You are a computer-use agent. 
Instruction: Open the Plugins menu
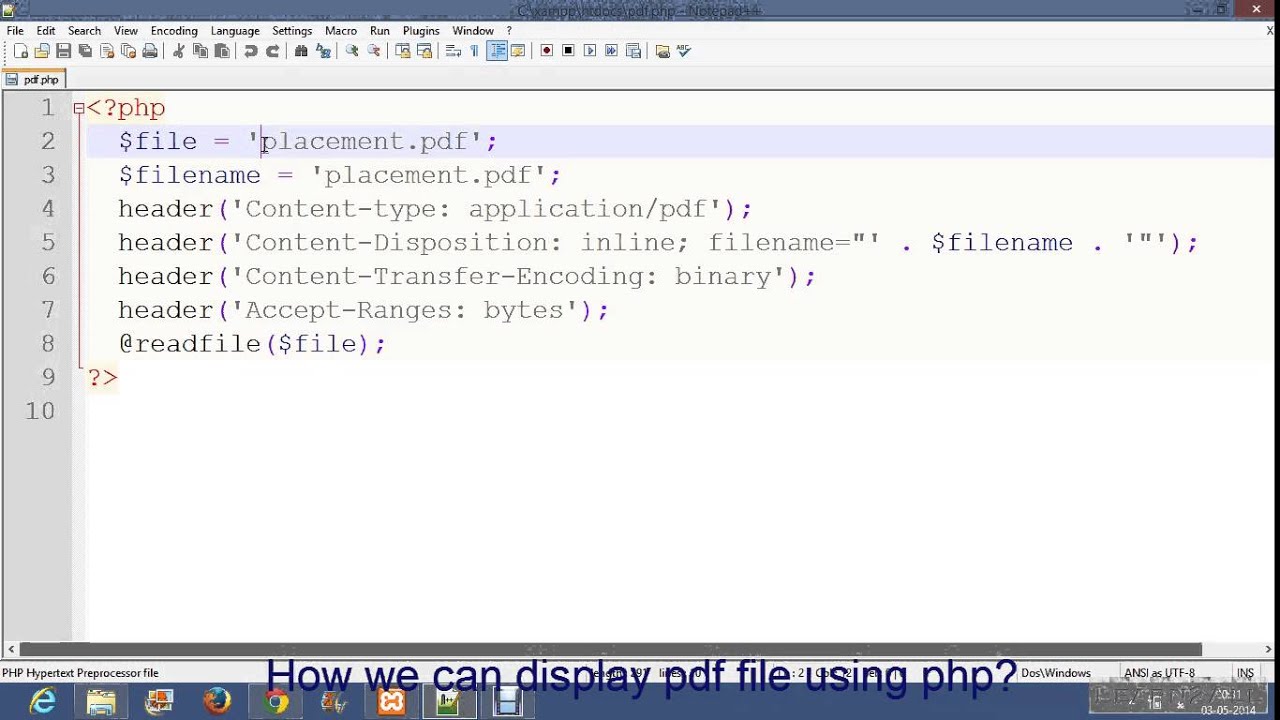pyautogui.click(x=421, y=31)
